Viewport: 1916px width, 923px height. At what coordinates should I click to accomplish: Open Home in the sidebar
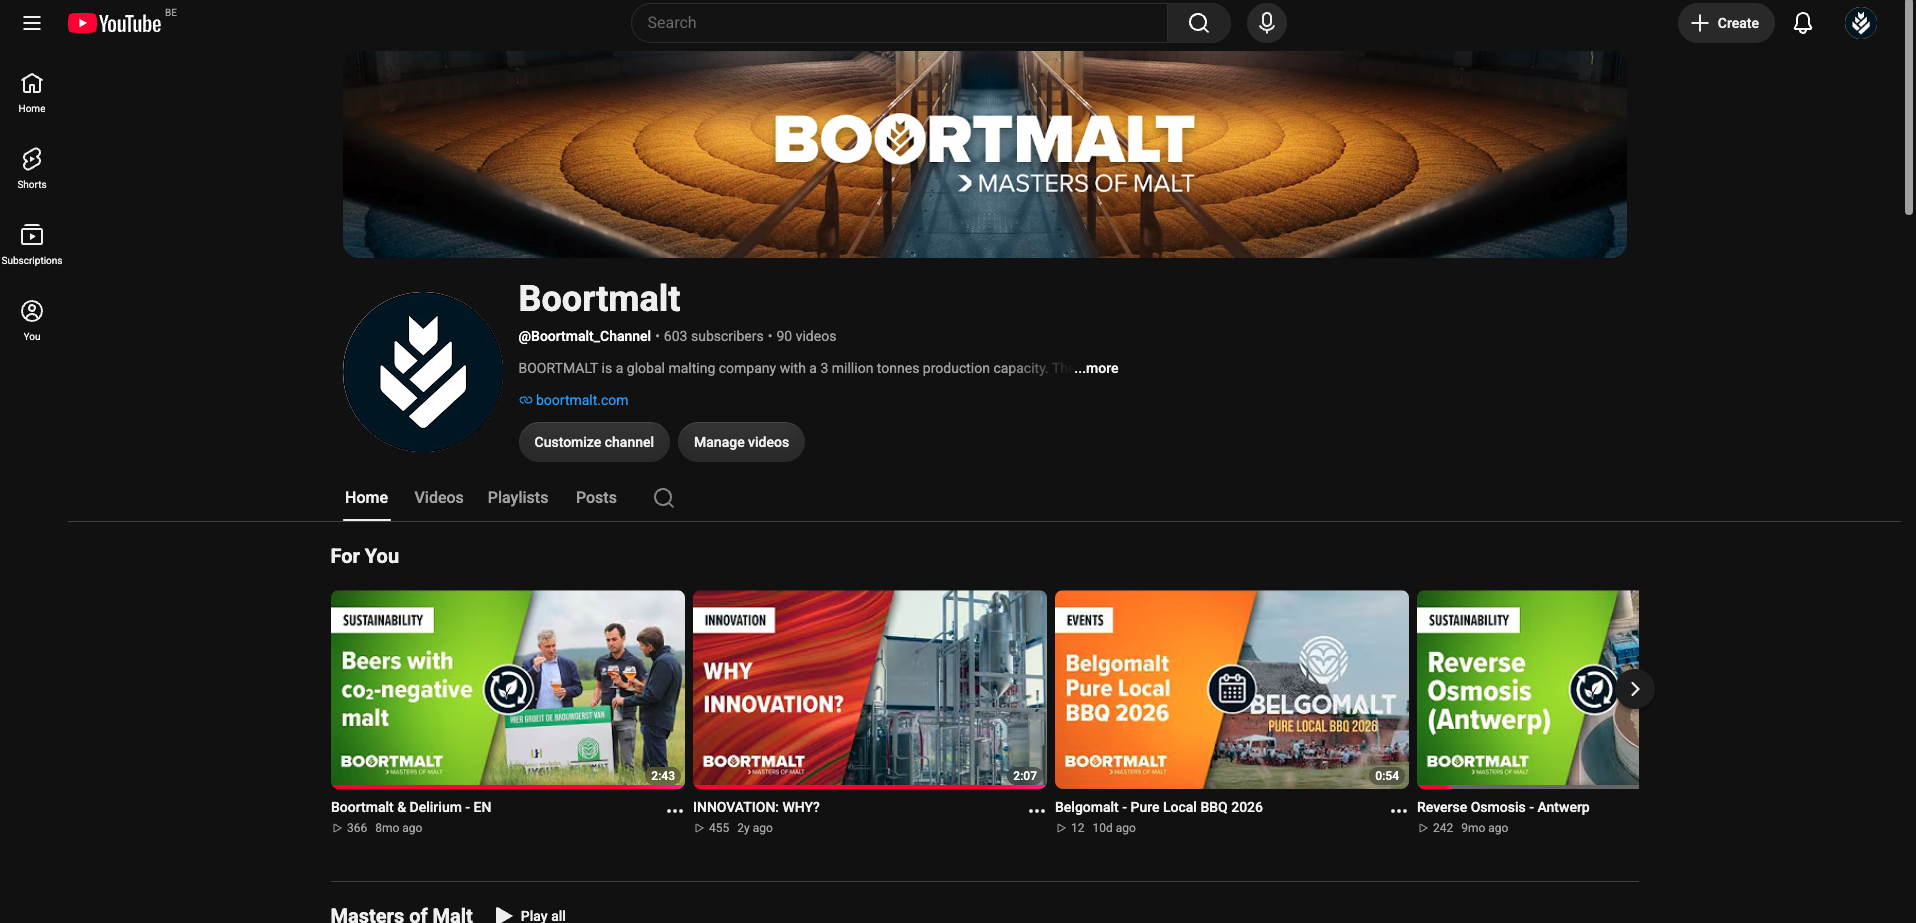32,93
